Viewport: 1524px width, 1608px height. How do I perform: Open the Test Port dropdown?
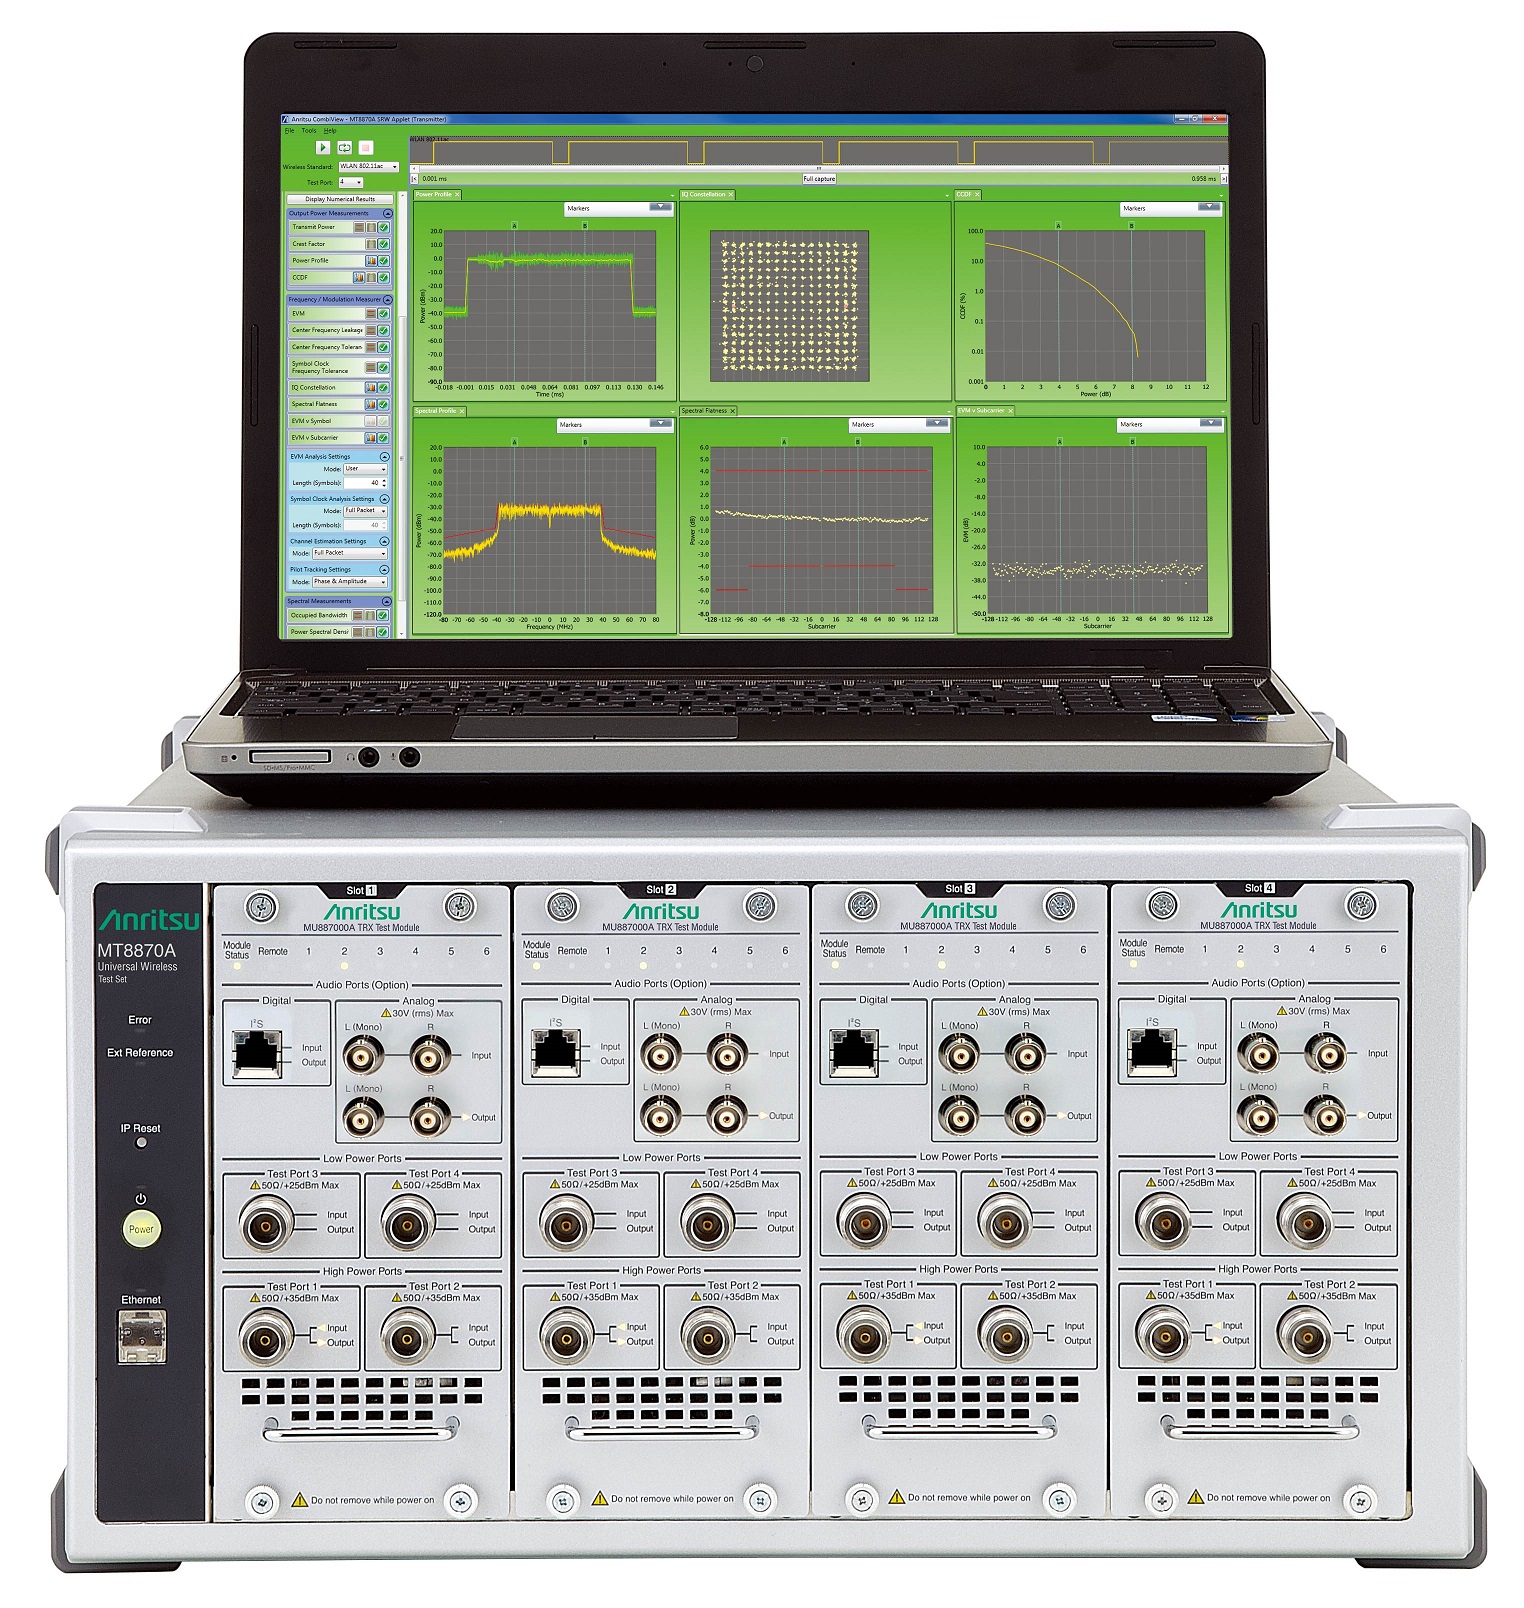[350, 183]
